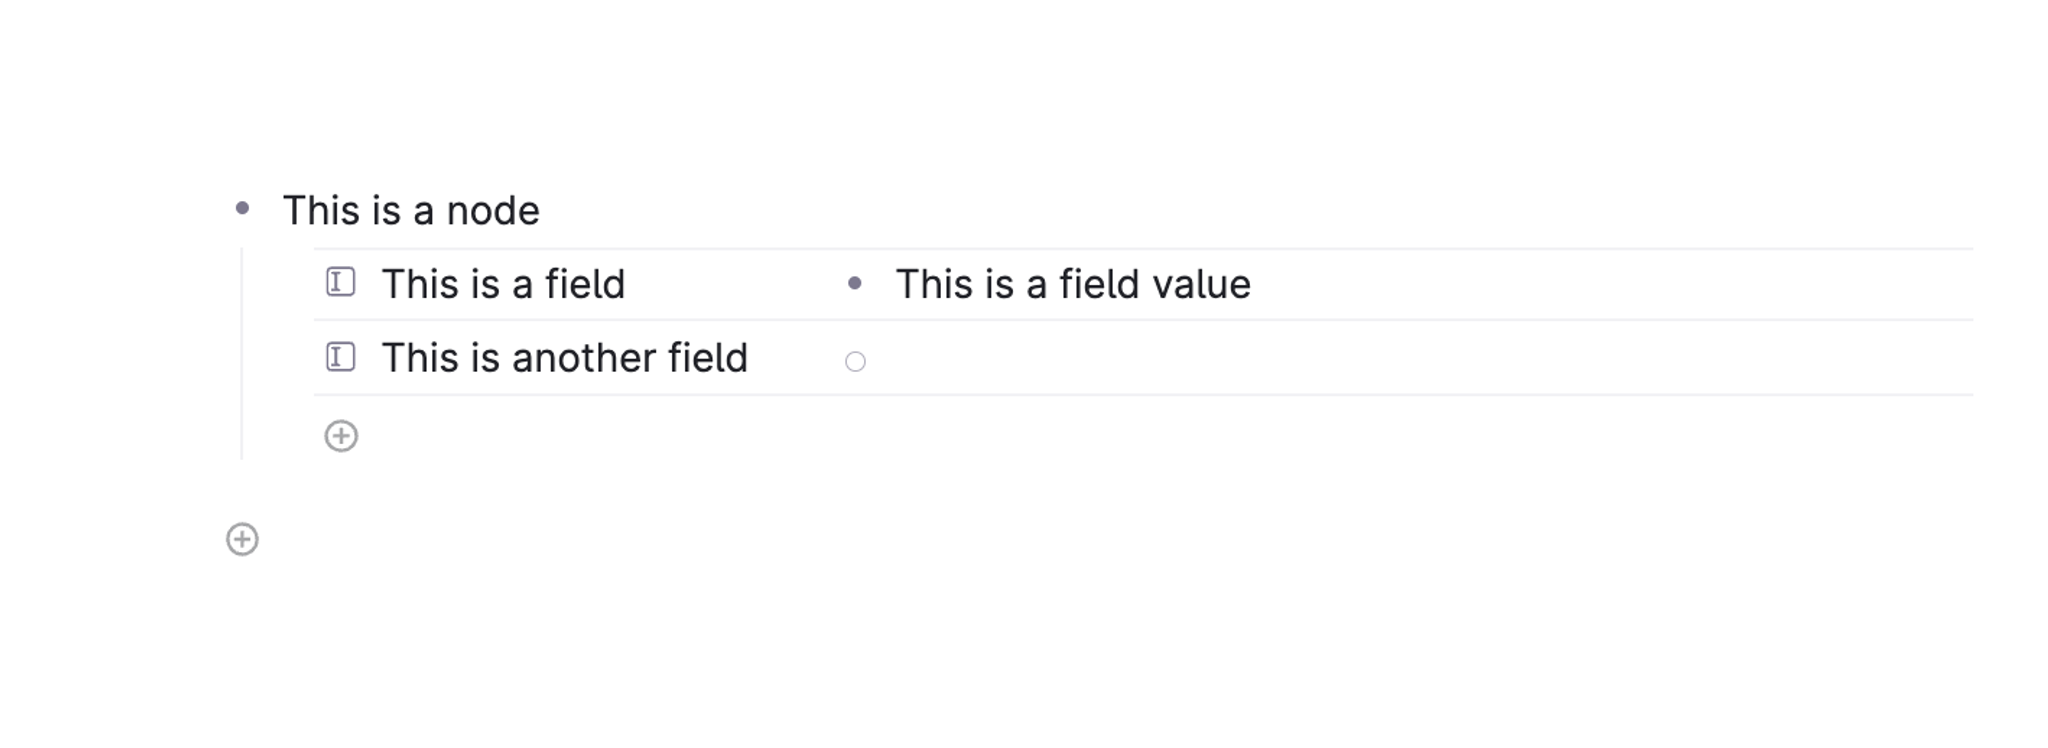Select the 'This is another field' label

(x=566, y=357)
